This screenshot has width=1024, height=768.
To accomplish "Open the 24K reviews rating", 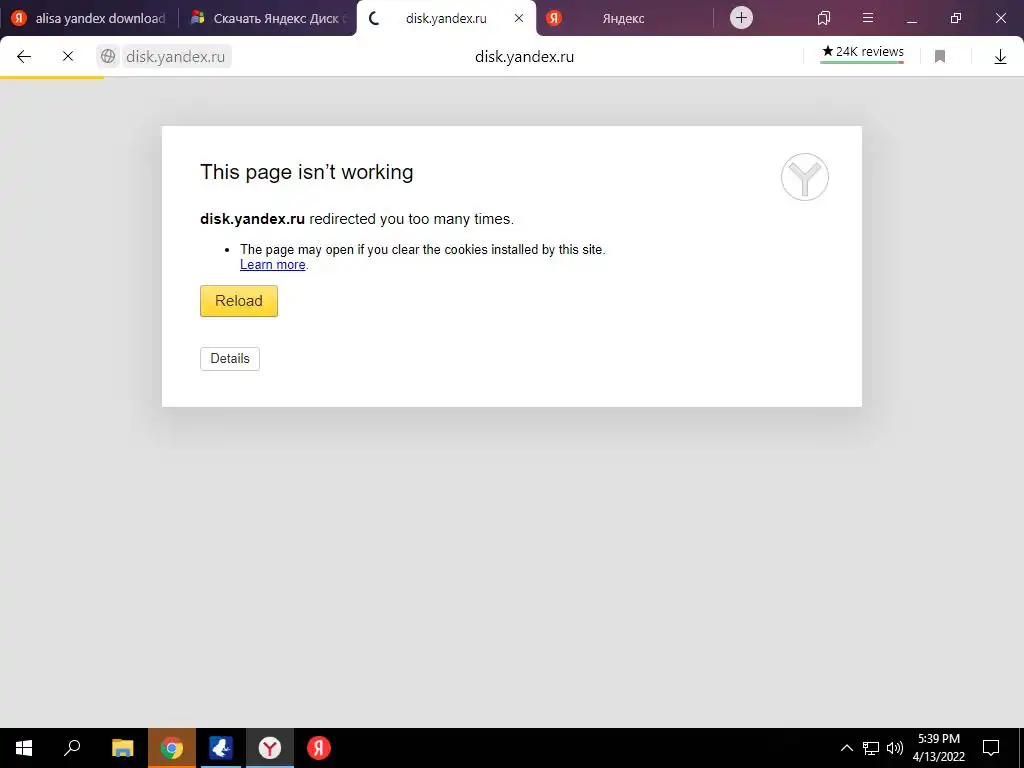I will coord(862,52).
